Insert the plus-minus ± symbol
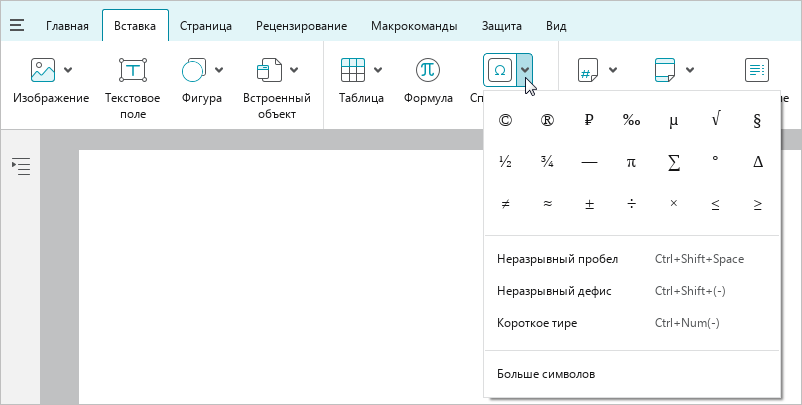Viewport: 802px width, 405px height. 589,204
